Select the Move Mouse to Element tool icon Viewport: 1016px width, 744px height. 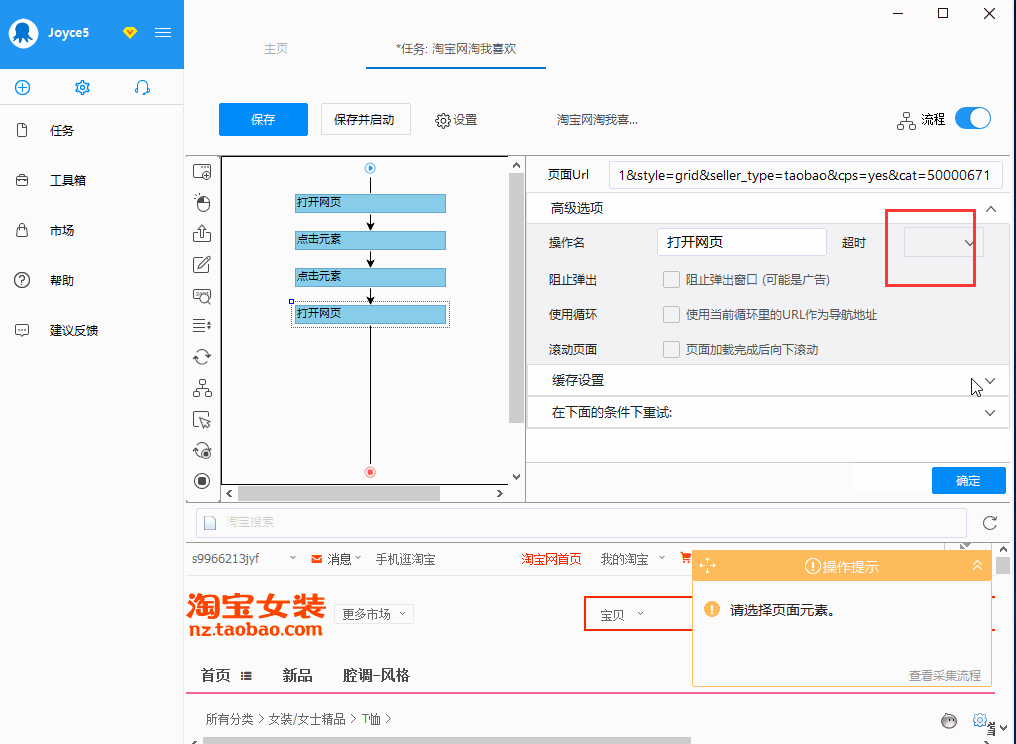pyautogui.click(x=202, y=420)
